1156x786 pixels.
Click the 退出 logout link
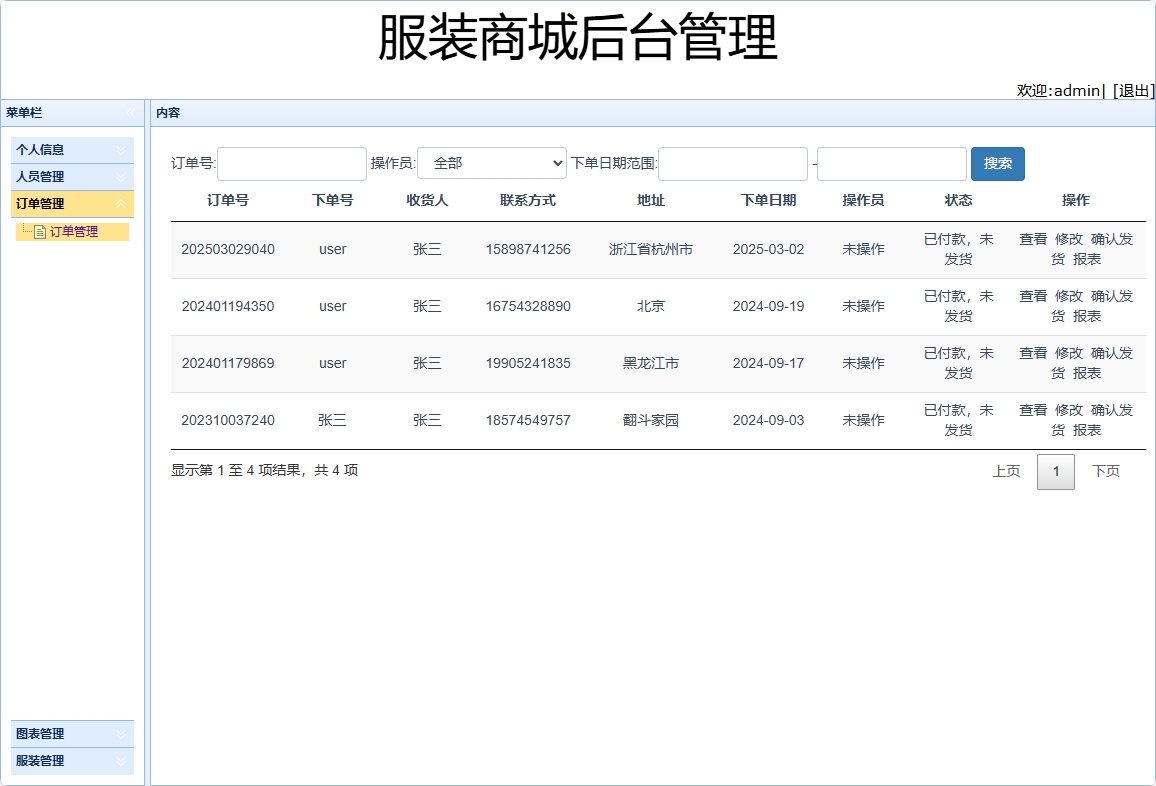coord(1132,90)
